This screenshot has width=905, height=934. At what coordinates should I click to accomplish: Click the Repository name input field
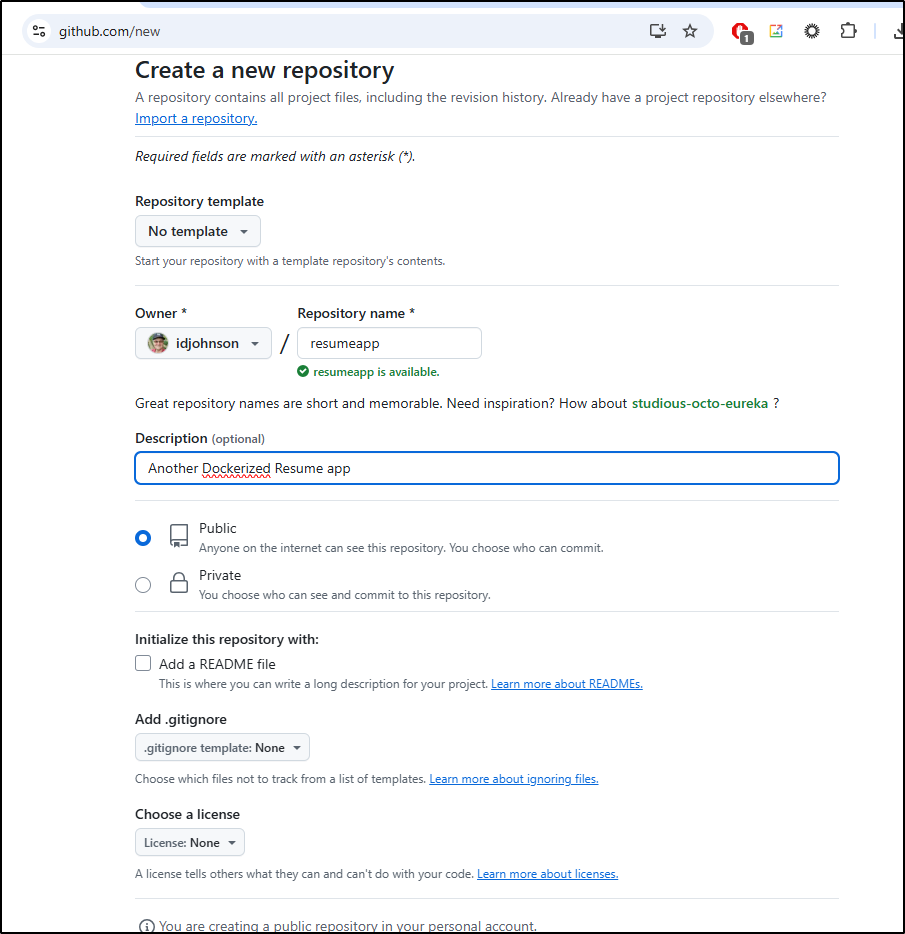click(x=389, y=343)
